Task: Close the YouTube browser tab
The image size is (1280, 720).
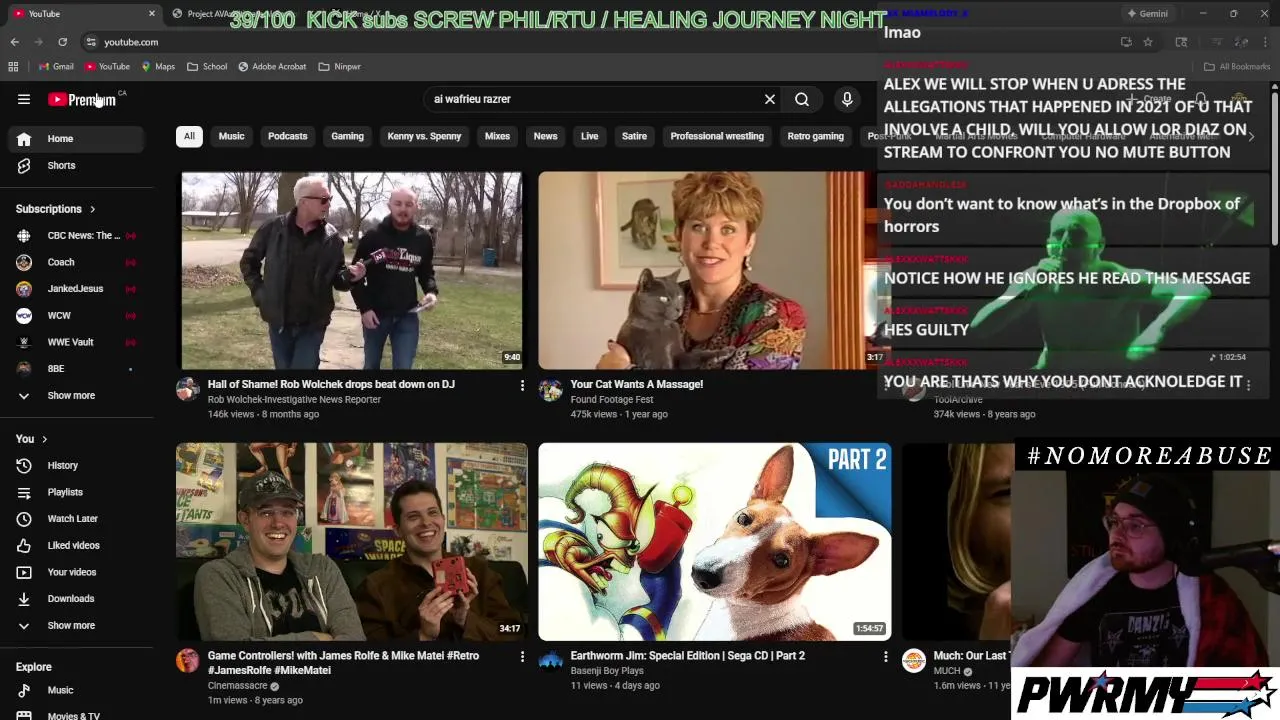Action: pyautogui.click(x=152, y=13)
